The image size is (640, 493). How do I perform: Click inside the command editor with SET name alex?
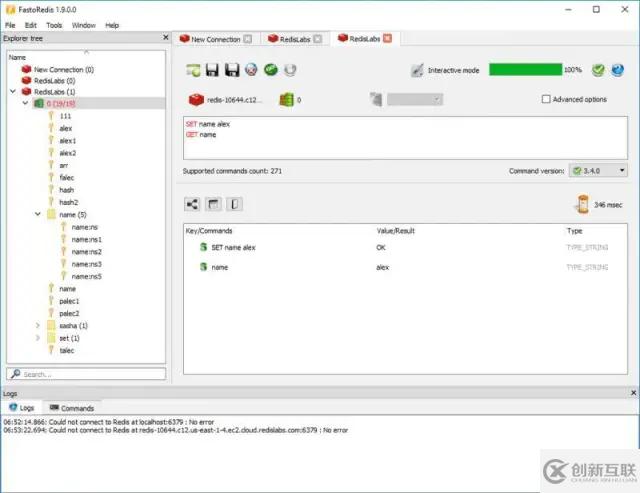405,138
